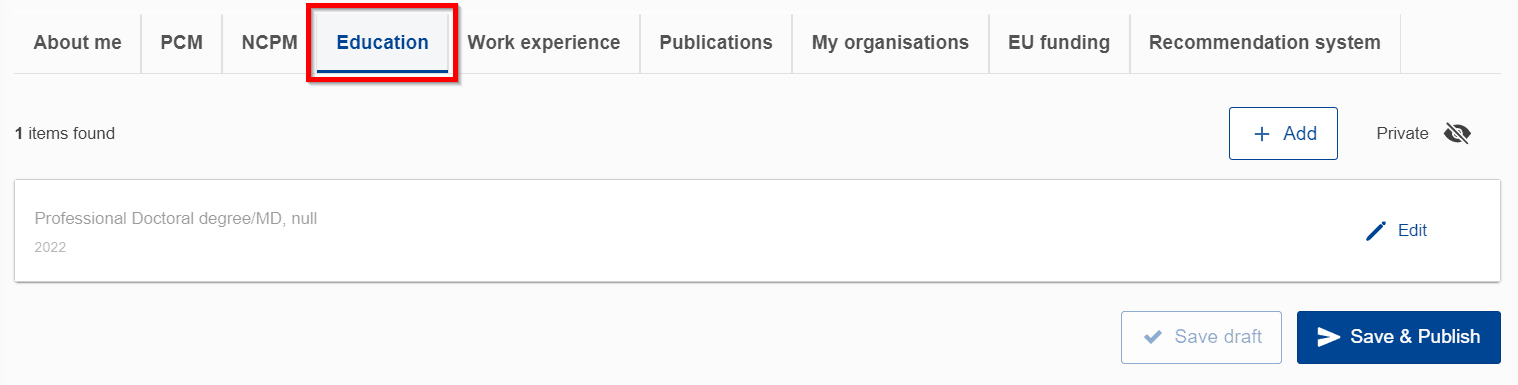Click the Save draft button
1518x385 pixels.
1202,337
